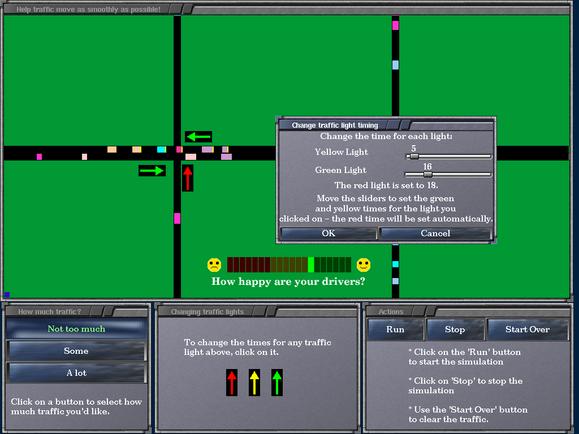Click the Yellow Light slider handle
Image resolution: width=579 pixels, height=434 pixels.
pyautogui.click(x=414, y=157)
